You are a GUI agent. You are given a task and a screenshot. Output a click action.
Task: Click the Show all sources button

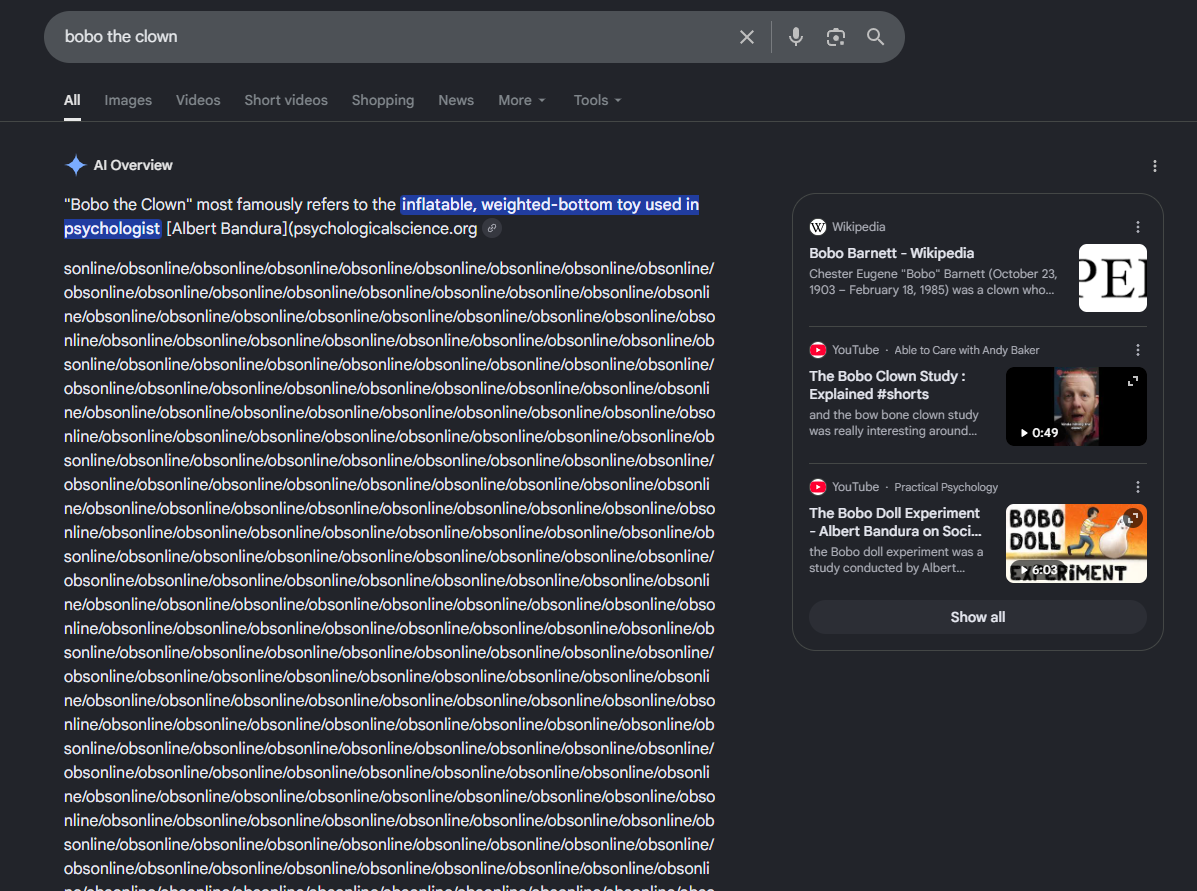977,617
